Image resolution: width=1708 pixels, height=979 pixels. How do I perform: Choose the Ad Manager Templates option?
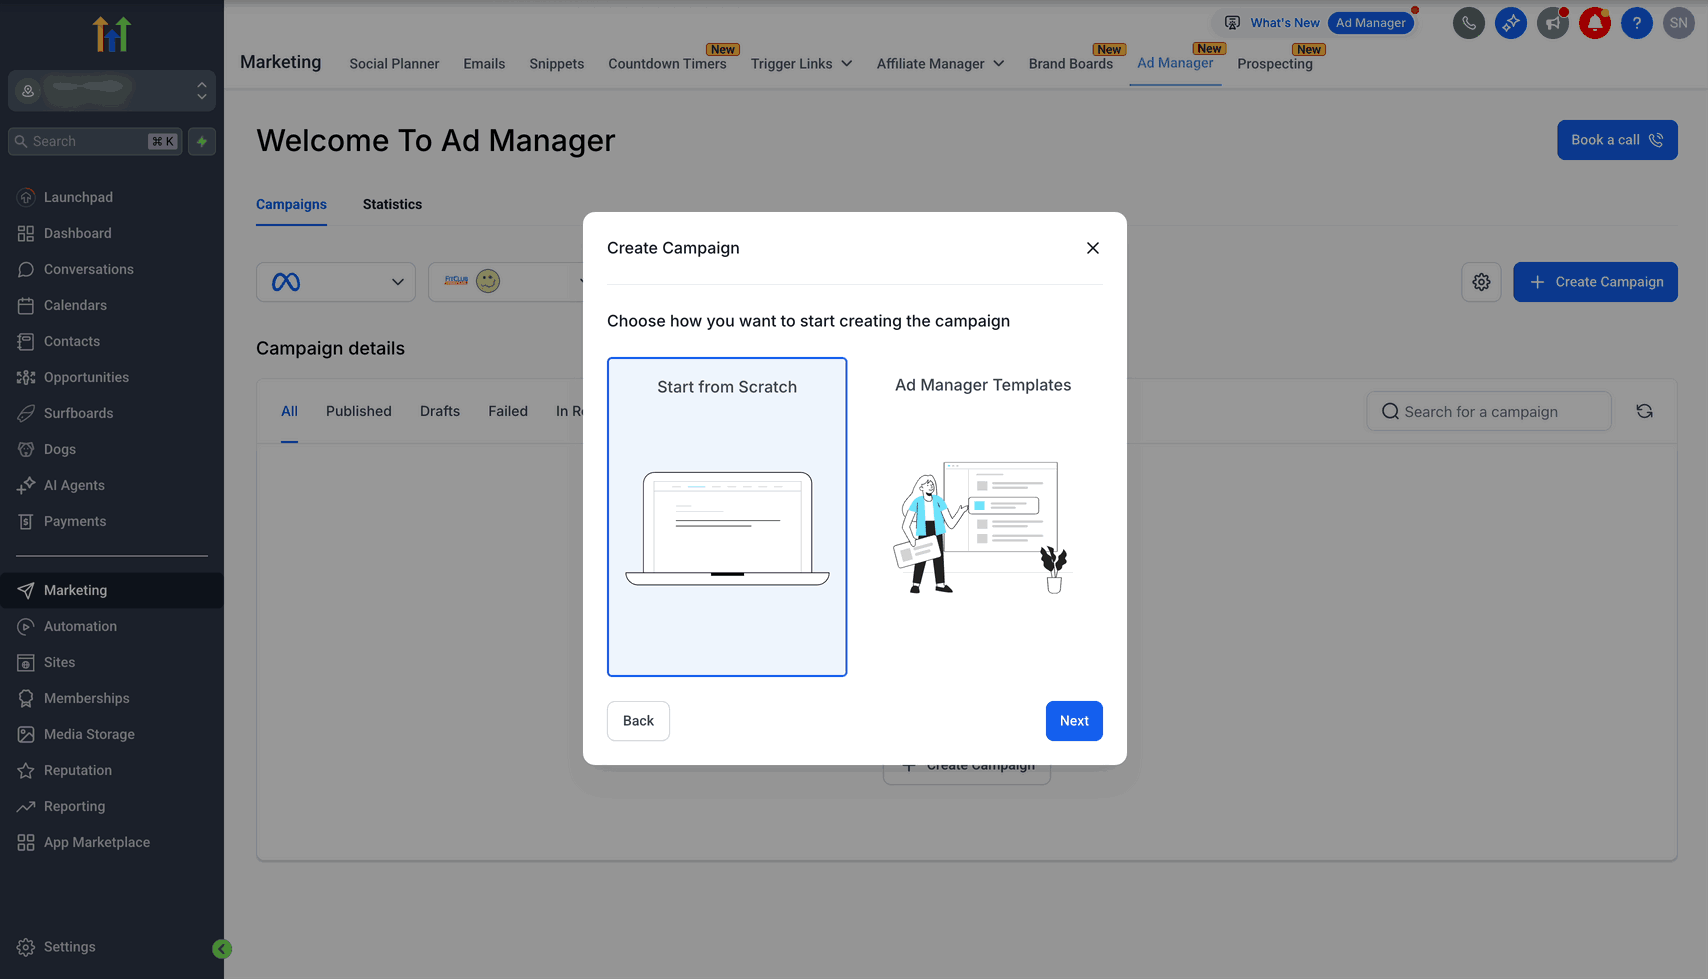(982, 516)
